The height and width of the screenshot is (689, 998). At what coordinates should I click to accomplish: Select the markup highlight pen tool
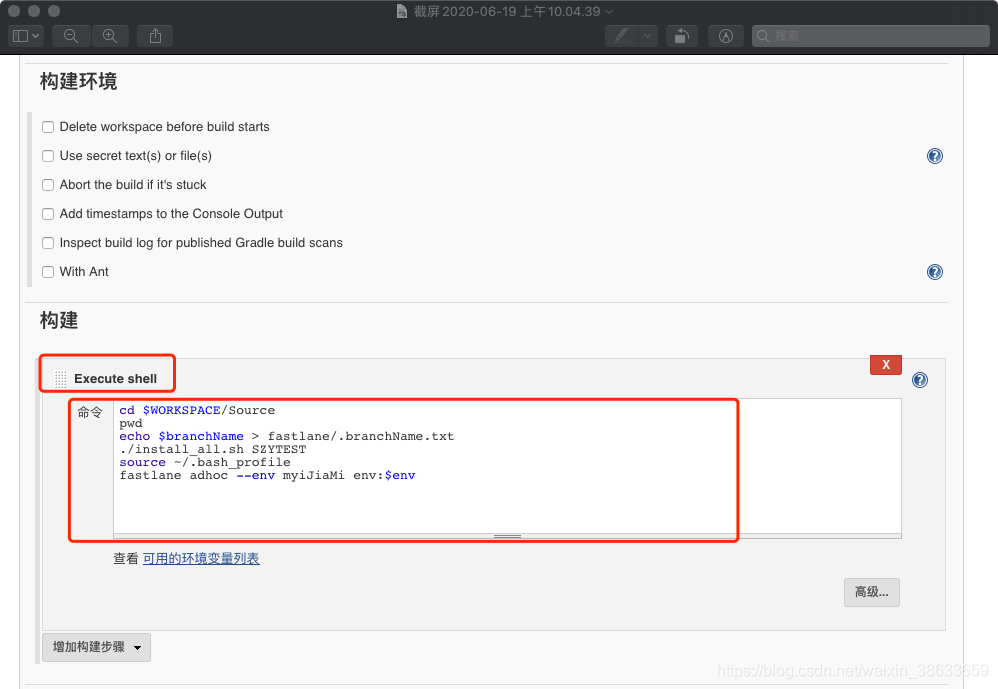[622, 36]
